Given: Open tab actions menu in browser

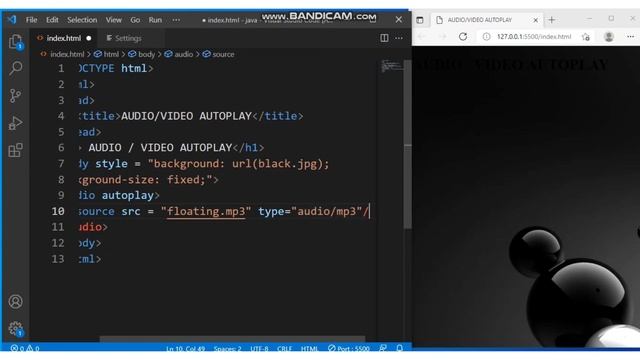Looking at the screenshot, I should point(420,20).
